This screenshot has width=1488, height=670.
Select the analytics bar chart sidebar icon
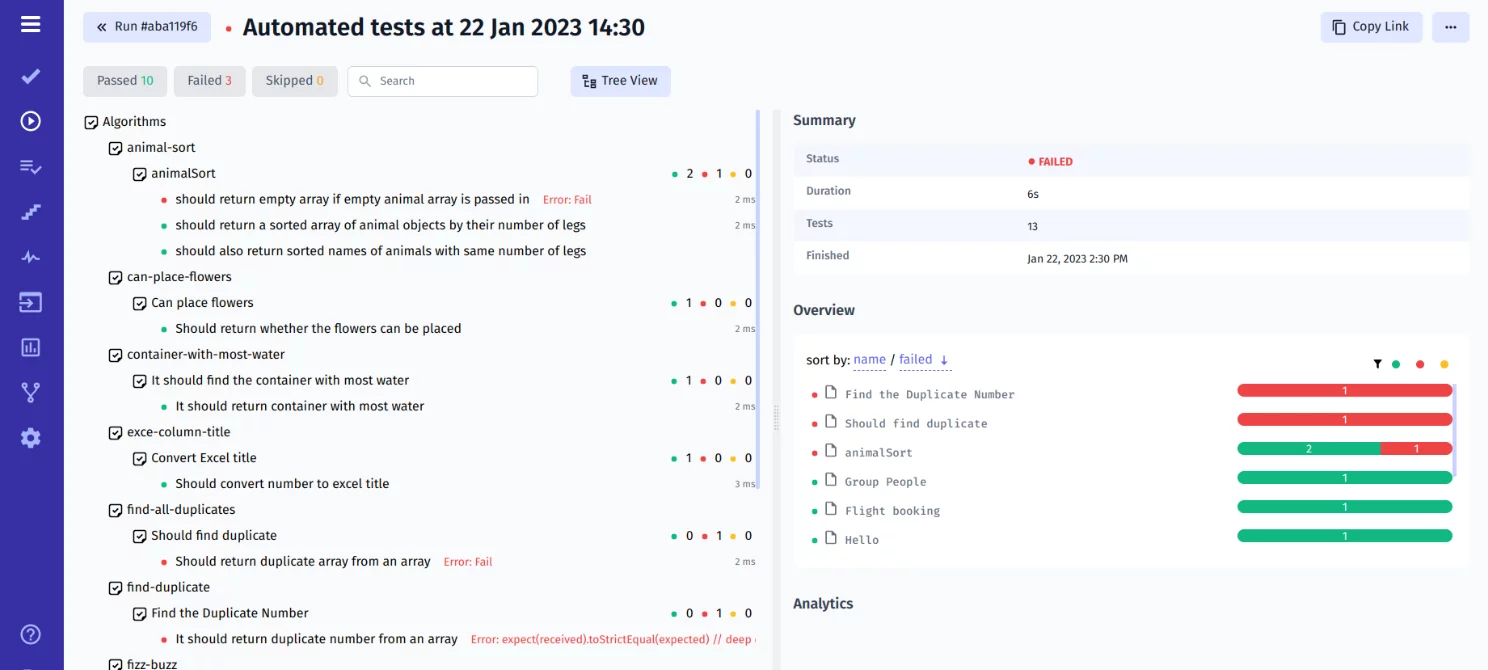(30, 346)
